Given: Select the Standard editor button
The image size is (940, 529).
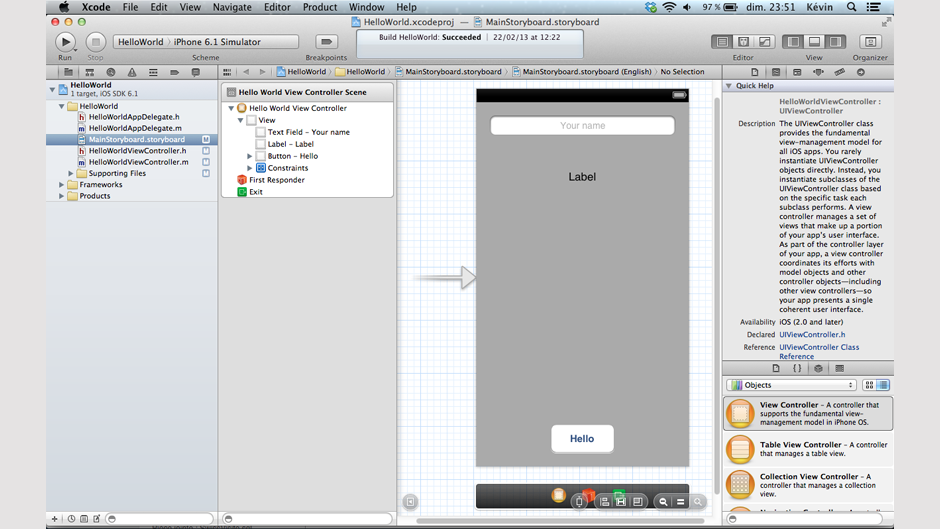Looking at the screenshot, I should pyautogui.click(x=722, y=42).
